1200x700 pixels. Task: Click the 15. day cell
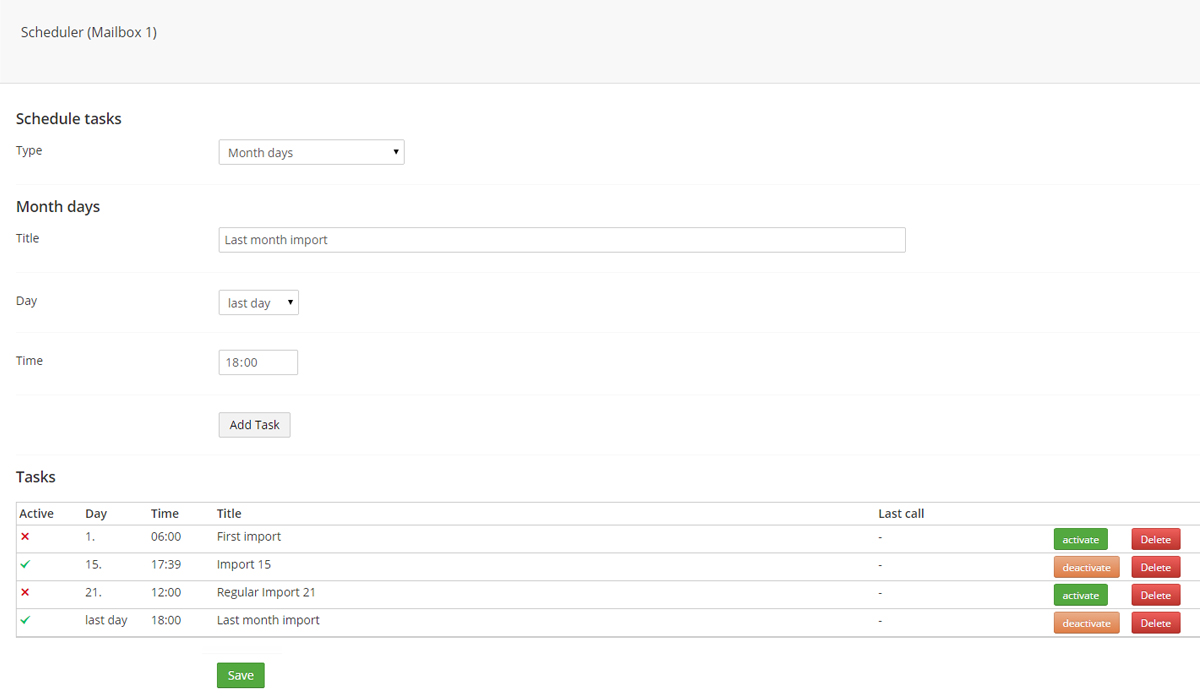(x=93, y=565)
